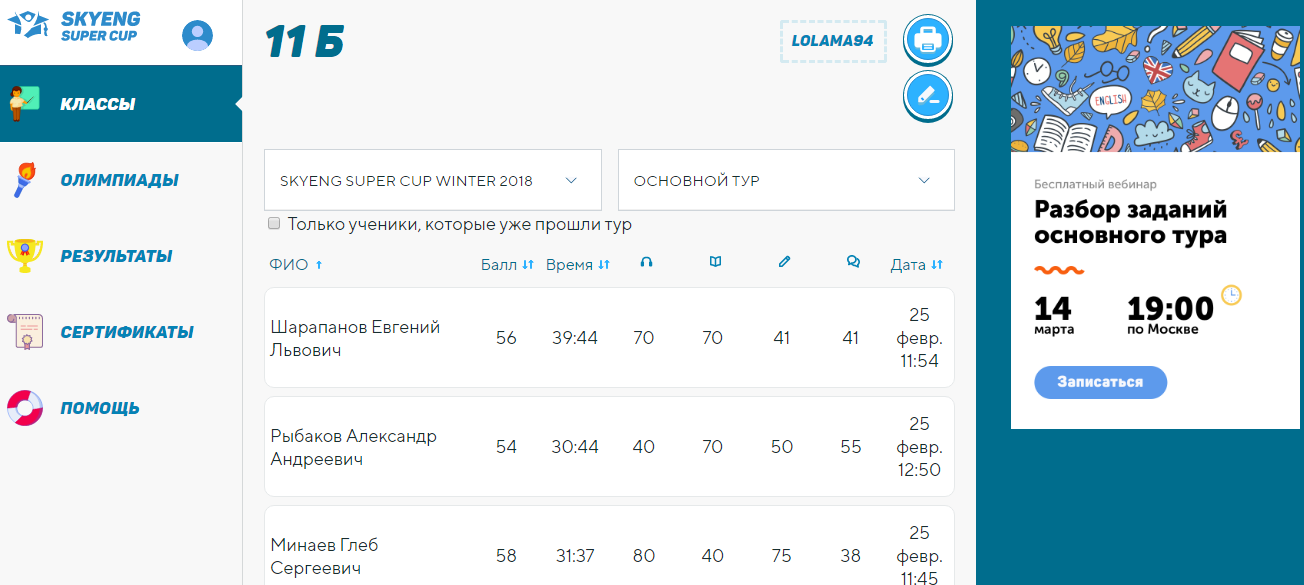Select student Рыбаков Александр Андреевич
Viewport: 1304px width, 585px height.
pos(353,447)
